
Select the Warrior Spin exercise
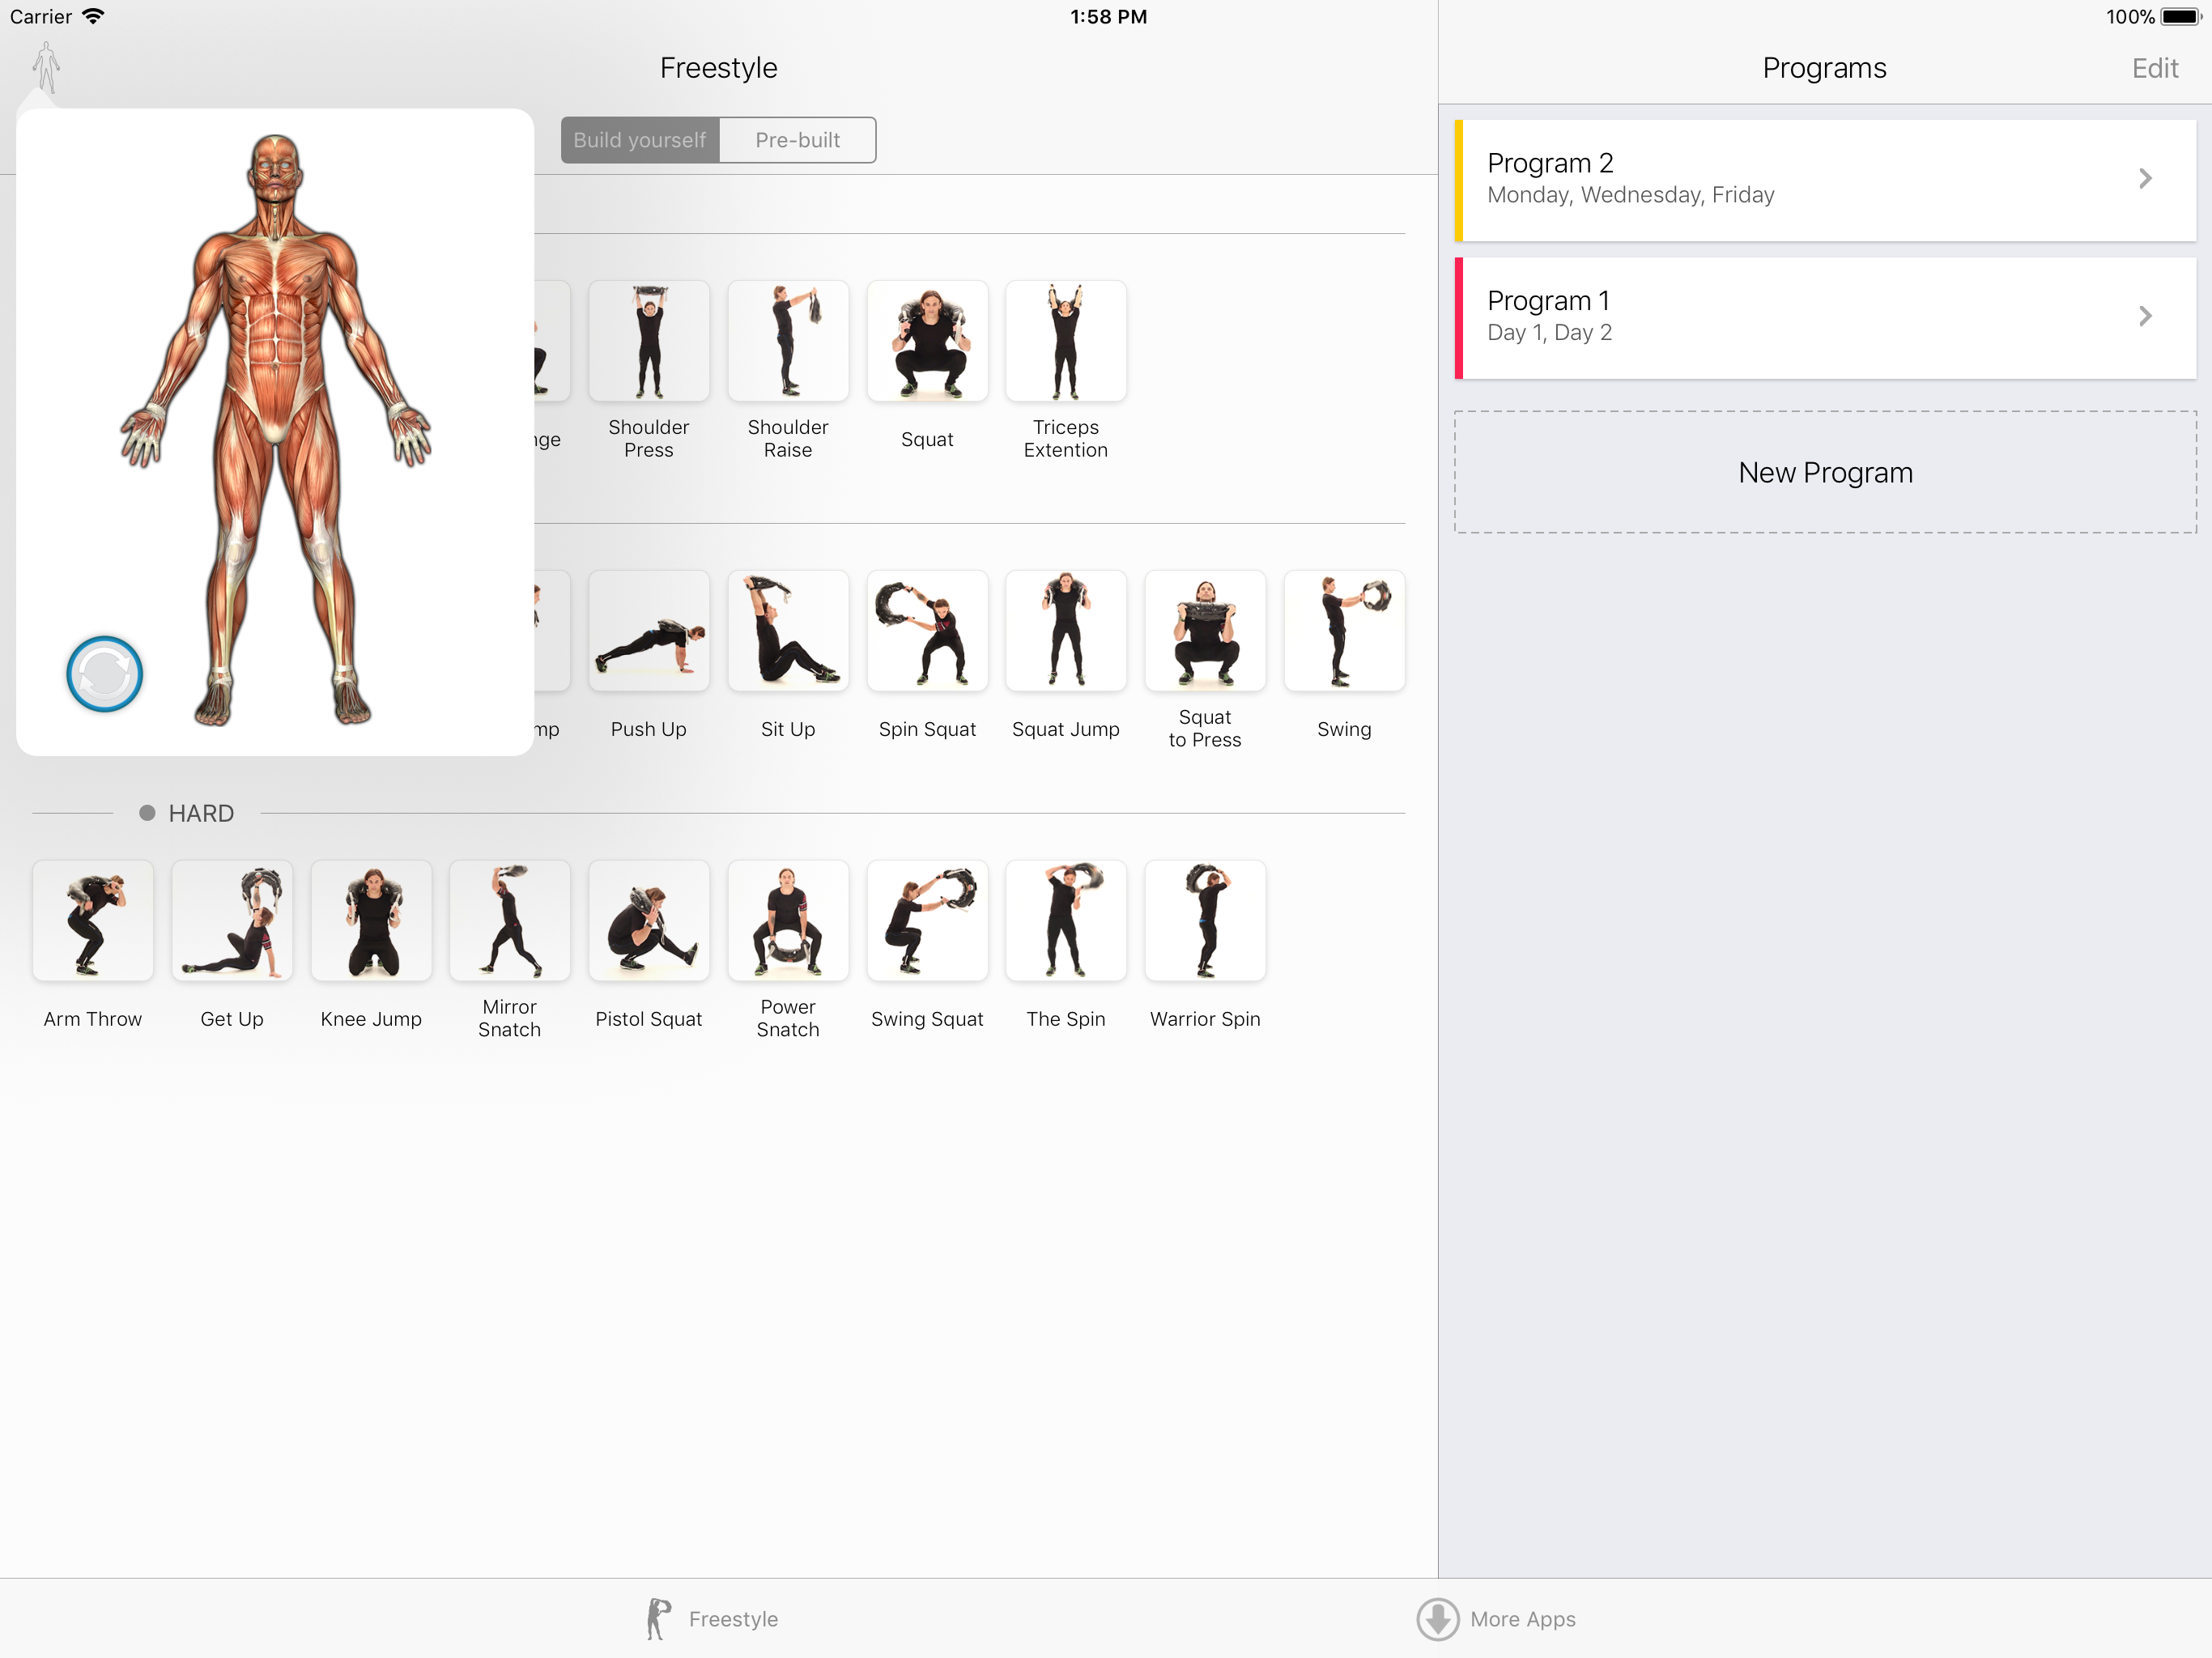pyautogui.click(x=1204, y=921)
